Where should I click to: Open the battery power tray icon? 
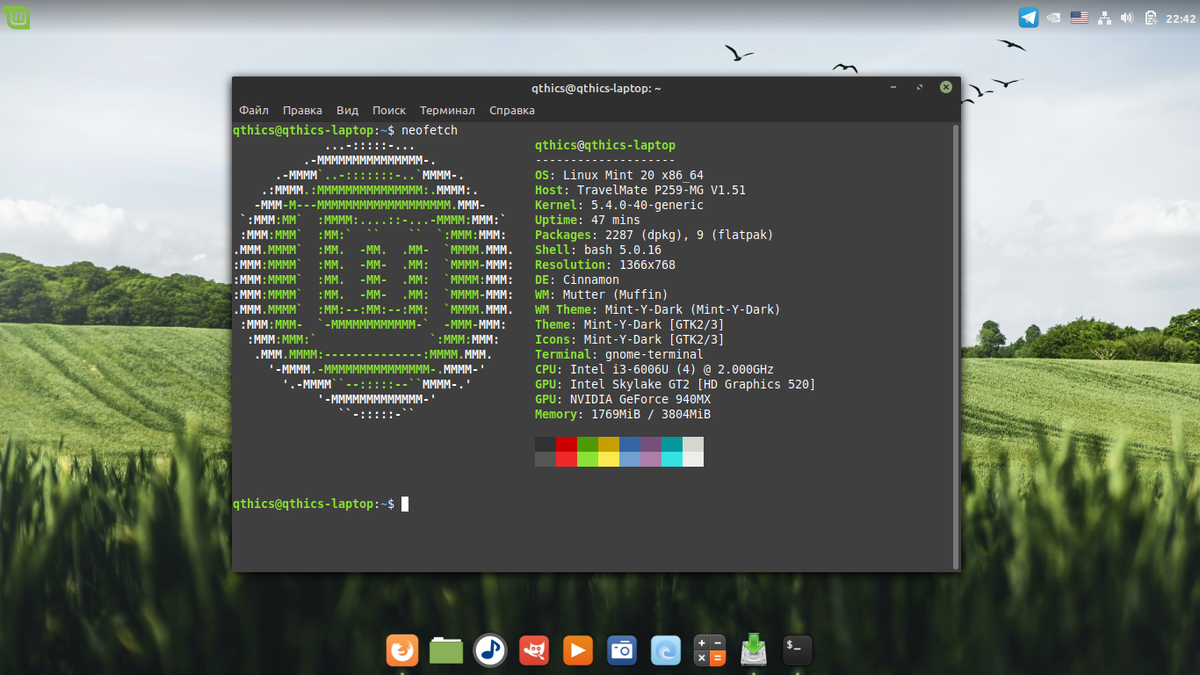[1151, 17]
